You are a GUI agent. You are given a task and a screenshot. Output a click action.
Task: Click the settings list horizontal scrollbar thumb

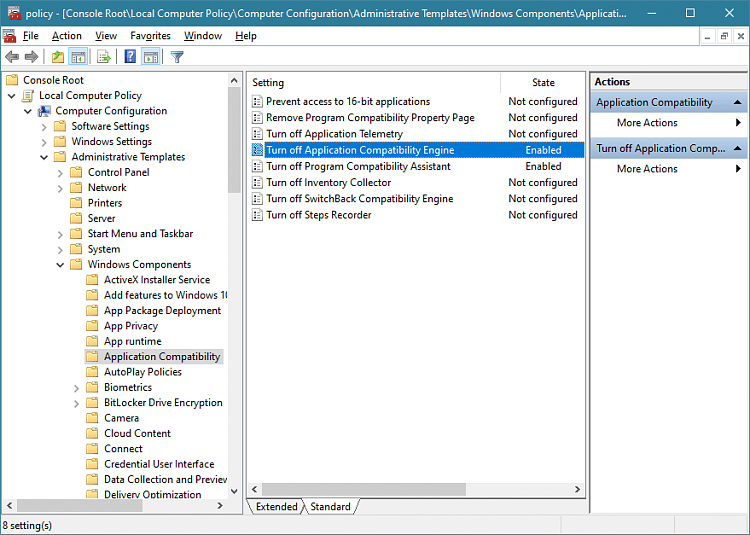pos(364,489)
